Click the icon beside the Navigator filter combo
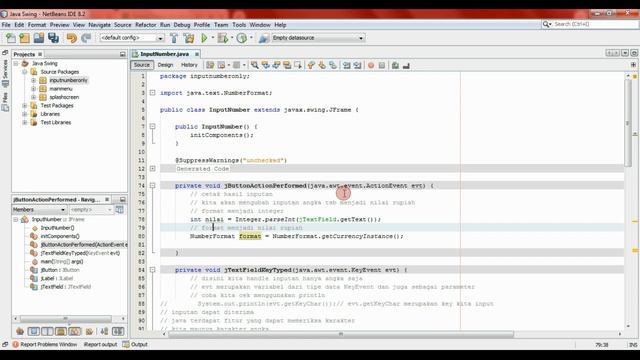The height and width of the screenshot is (360, 640). pyautogui.click(x=120, y=209)
